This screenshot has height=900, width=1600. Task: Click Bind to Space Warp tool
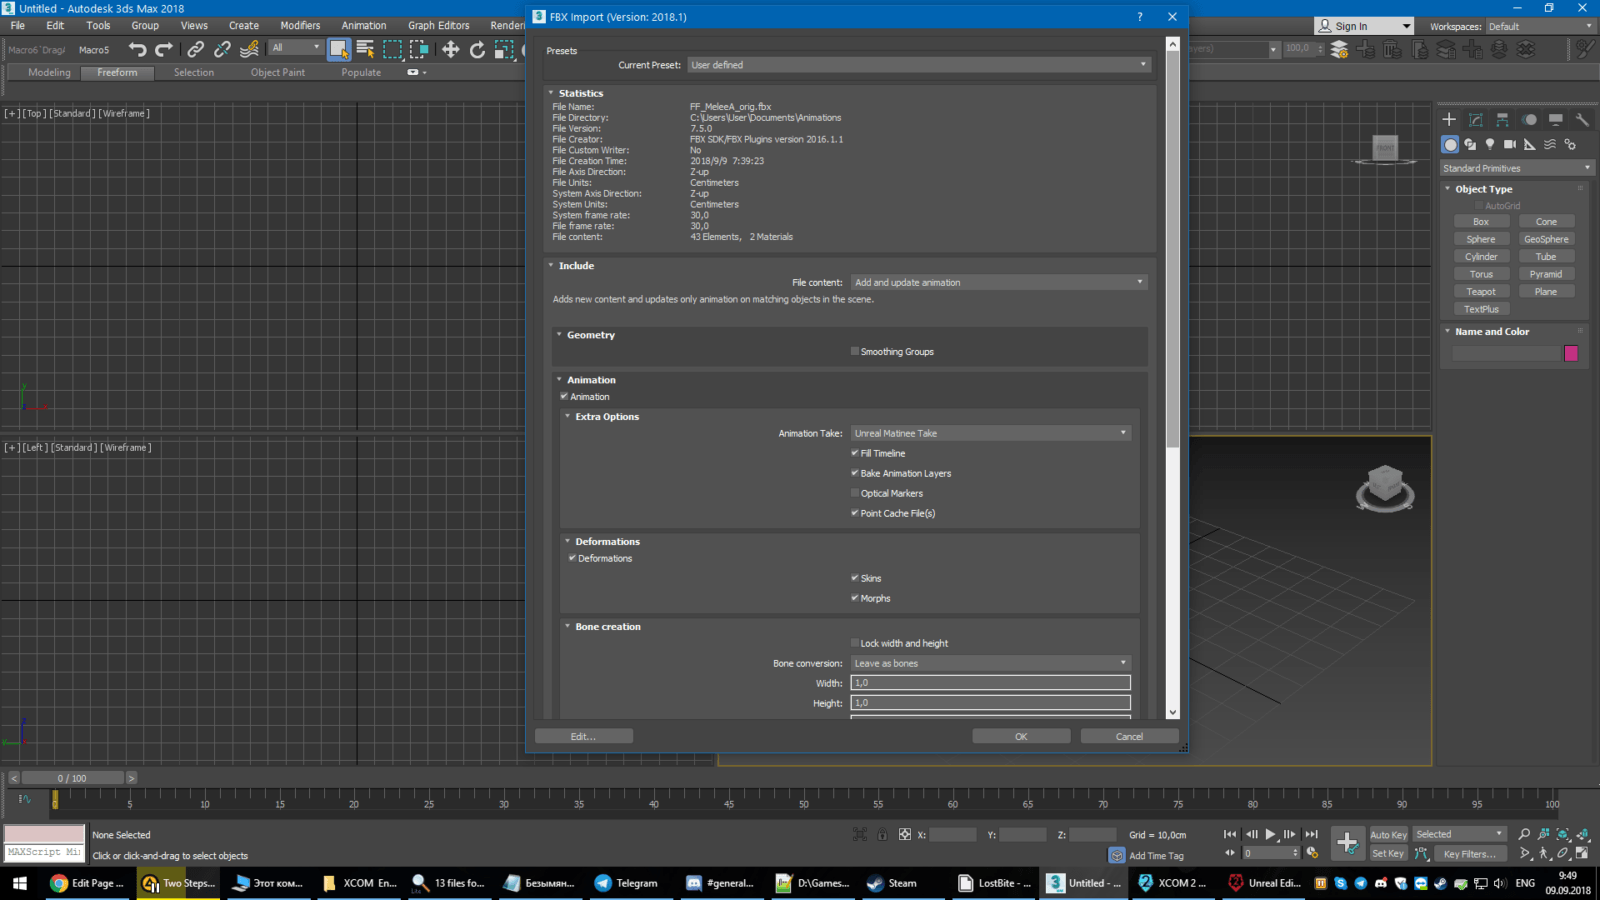click(249, 49)
